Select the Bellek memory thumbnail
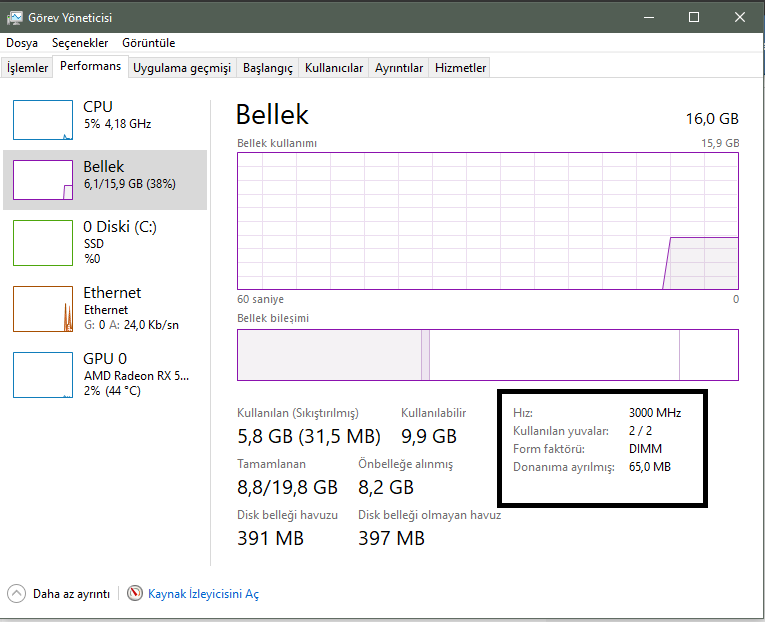 (43, 180)
